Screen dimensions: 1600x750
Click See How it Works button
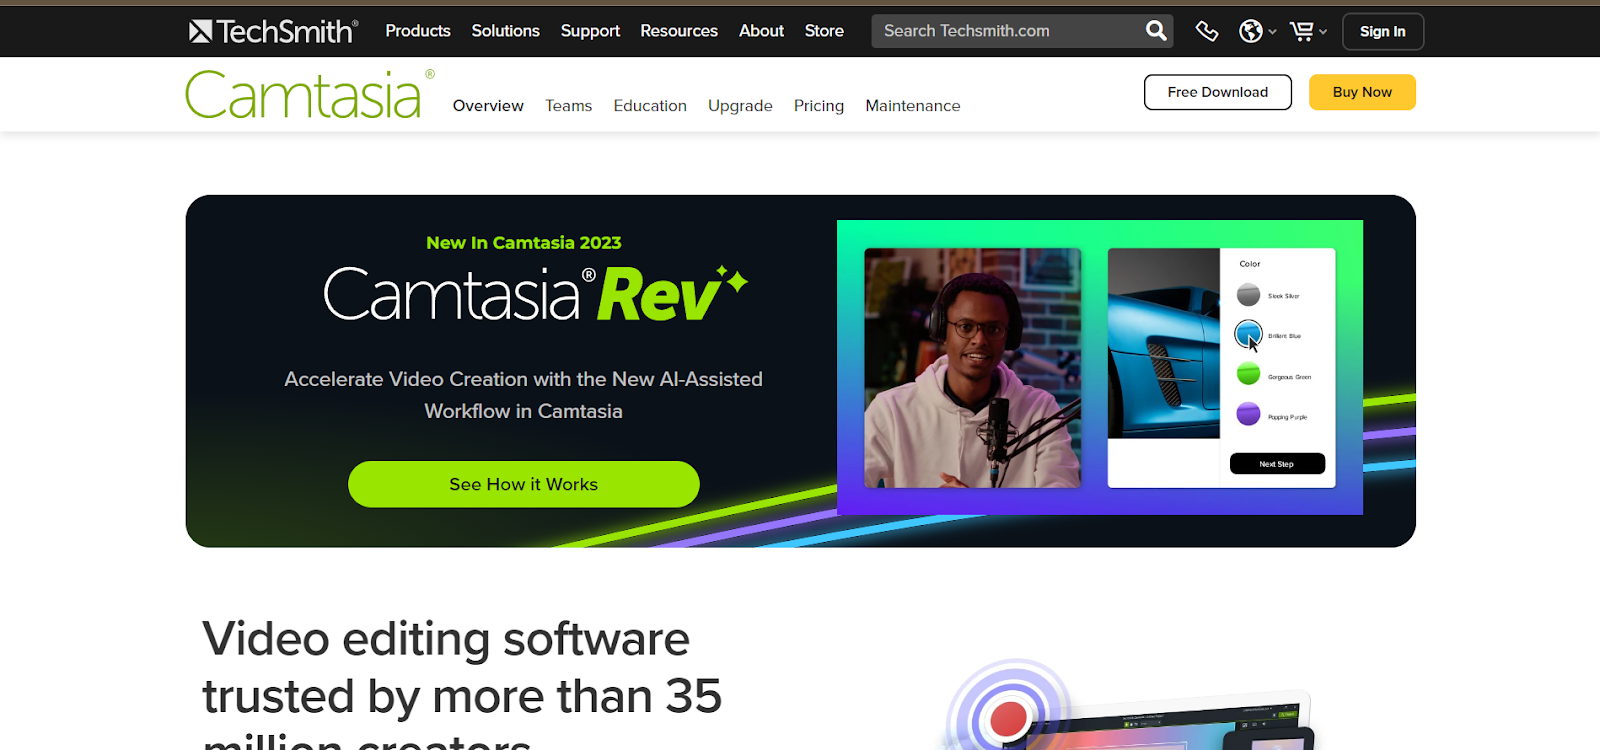click(x=523, y=484)
